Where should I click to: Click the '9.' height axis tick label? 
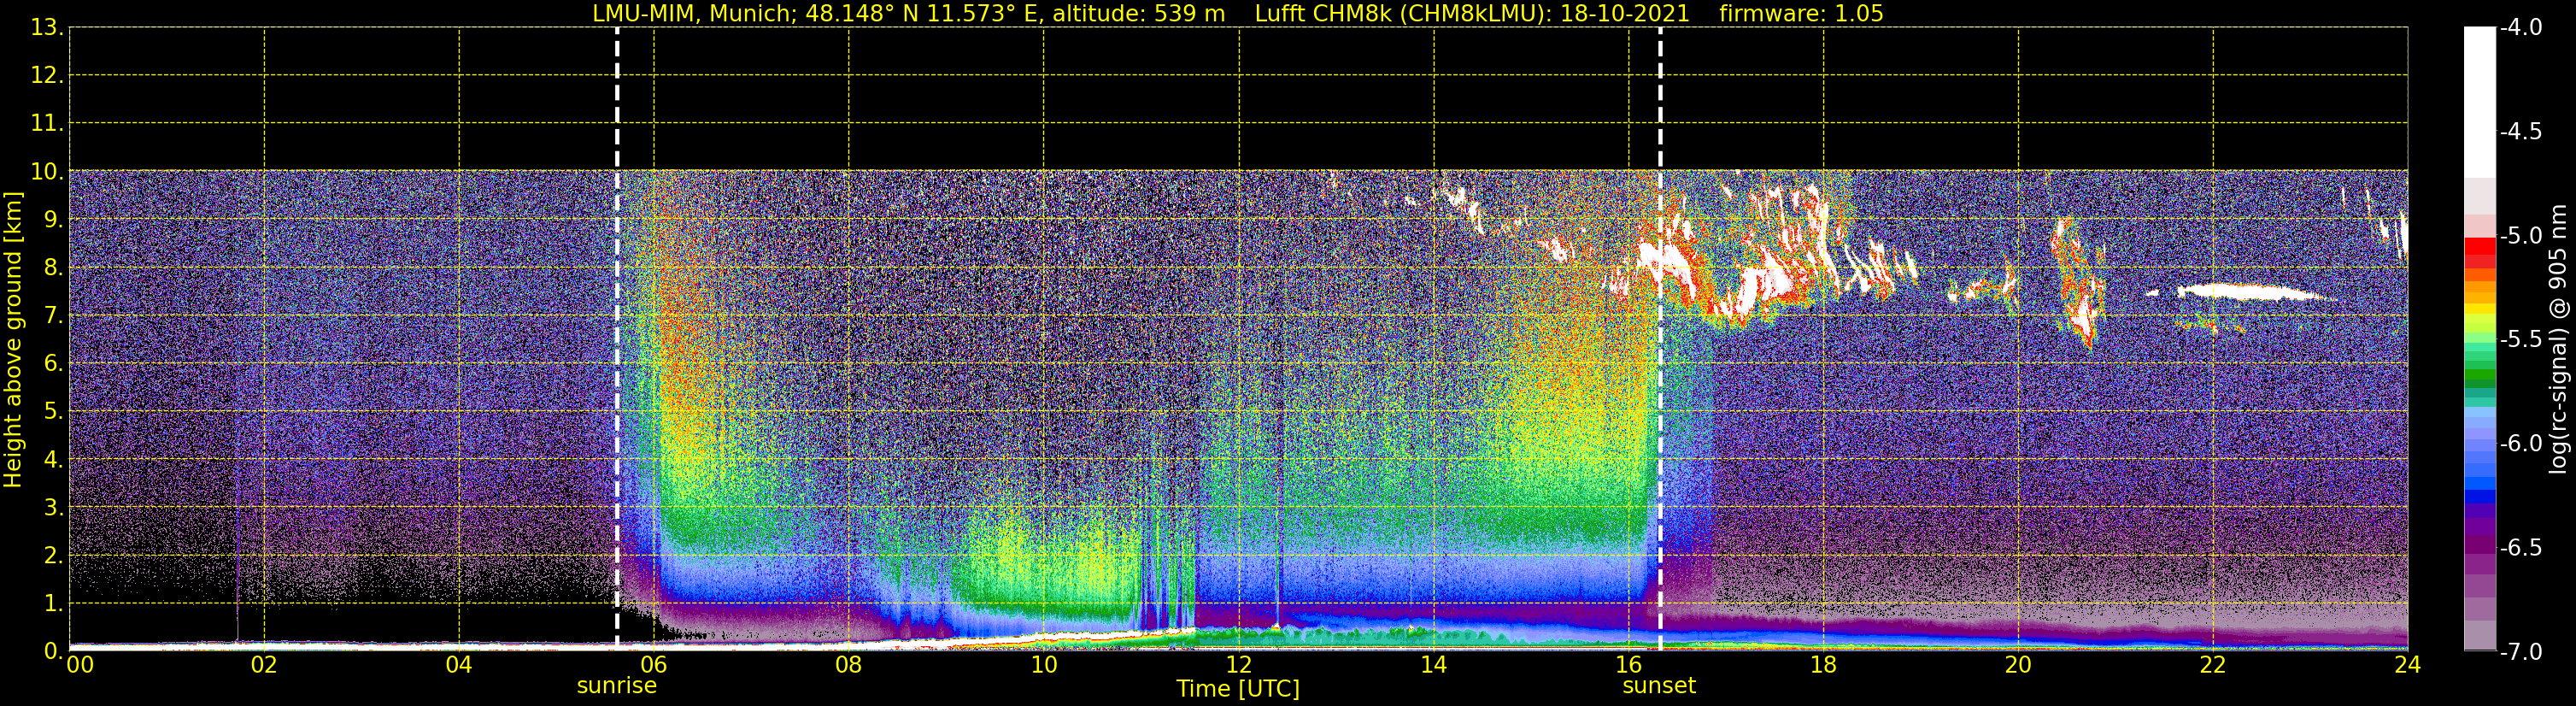53,220
